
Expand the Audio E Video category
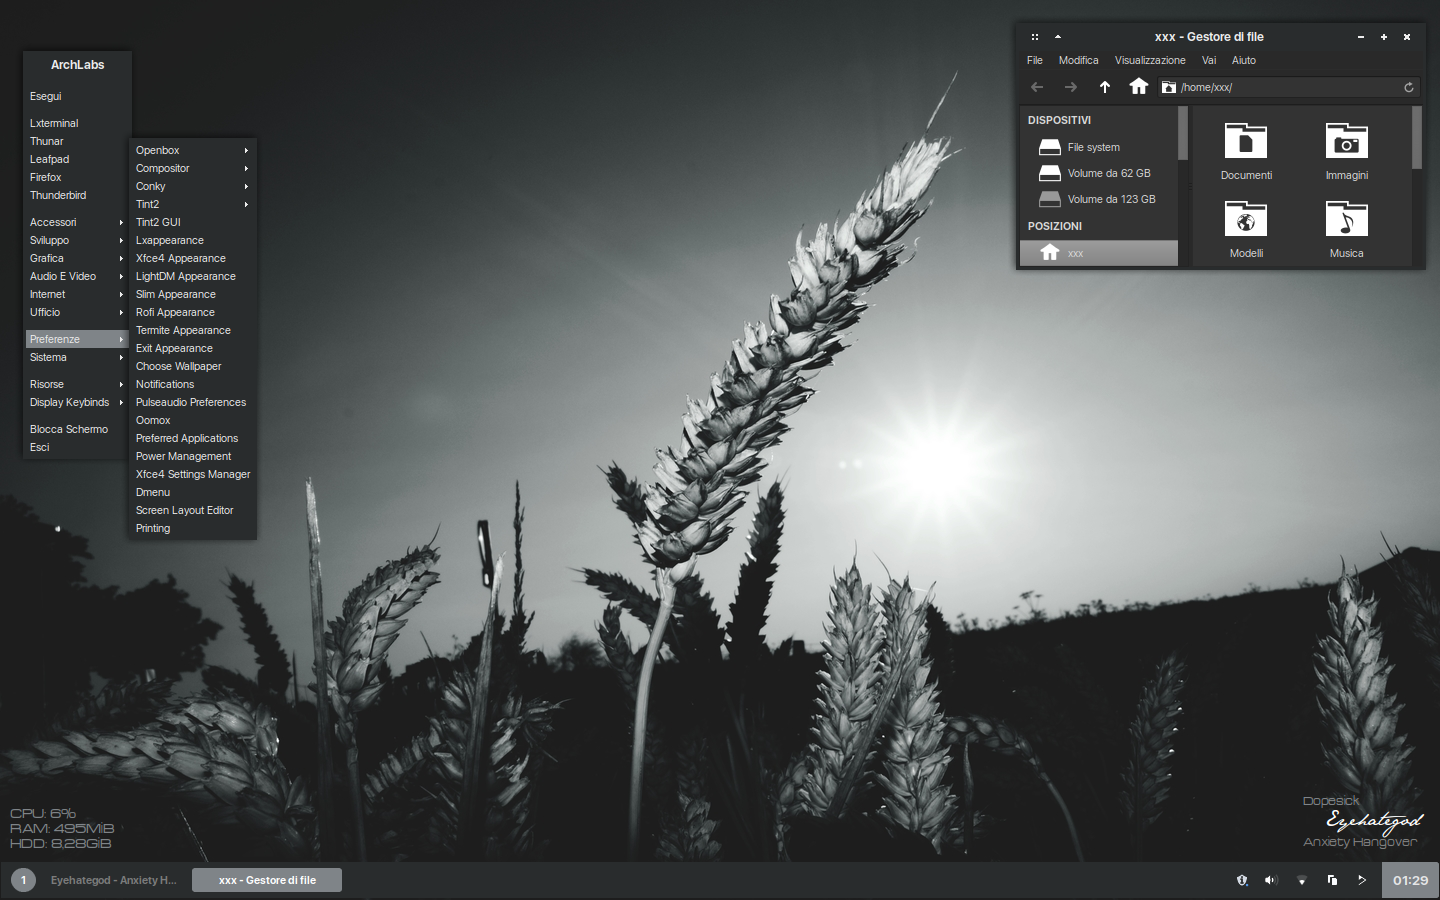77,276
